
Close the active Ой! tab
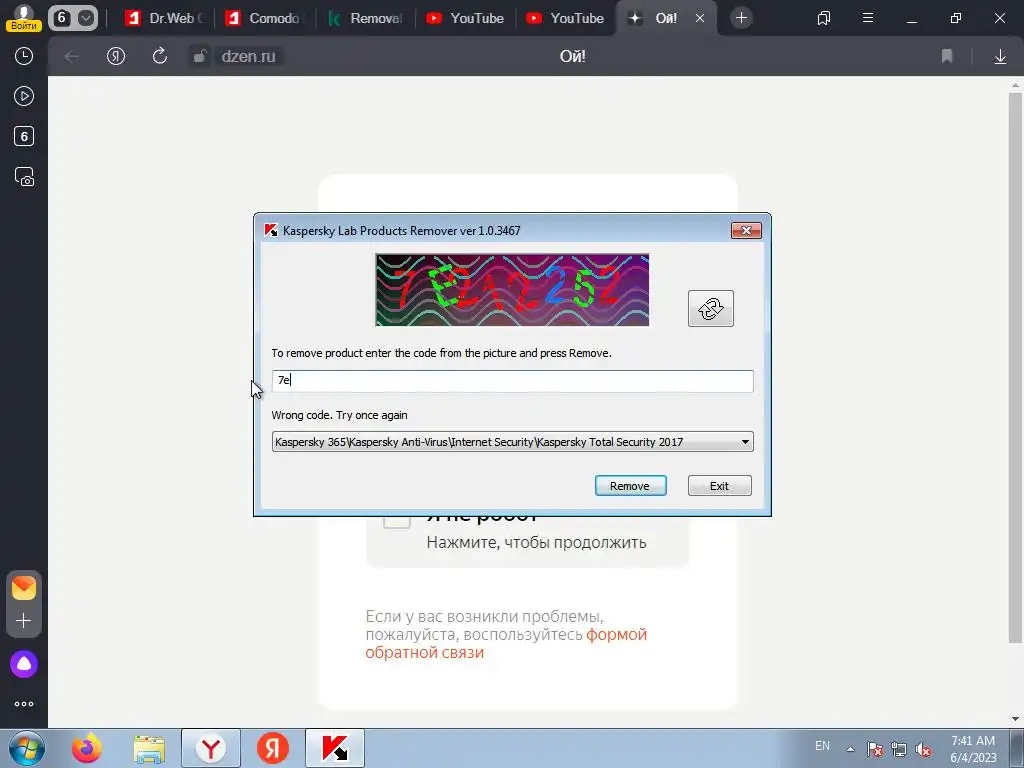pos(700,18)
